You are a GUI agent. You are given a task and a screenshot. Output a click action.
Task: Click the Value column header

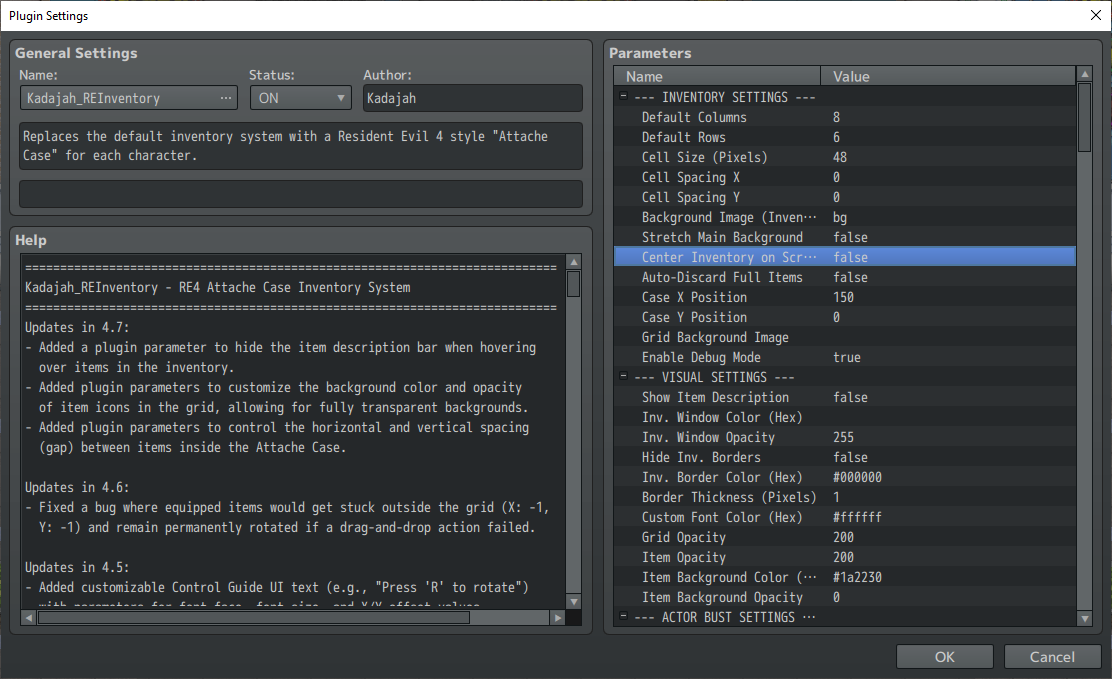click(x=948, y=76)
